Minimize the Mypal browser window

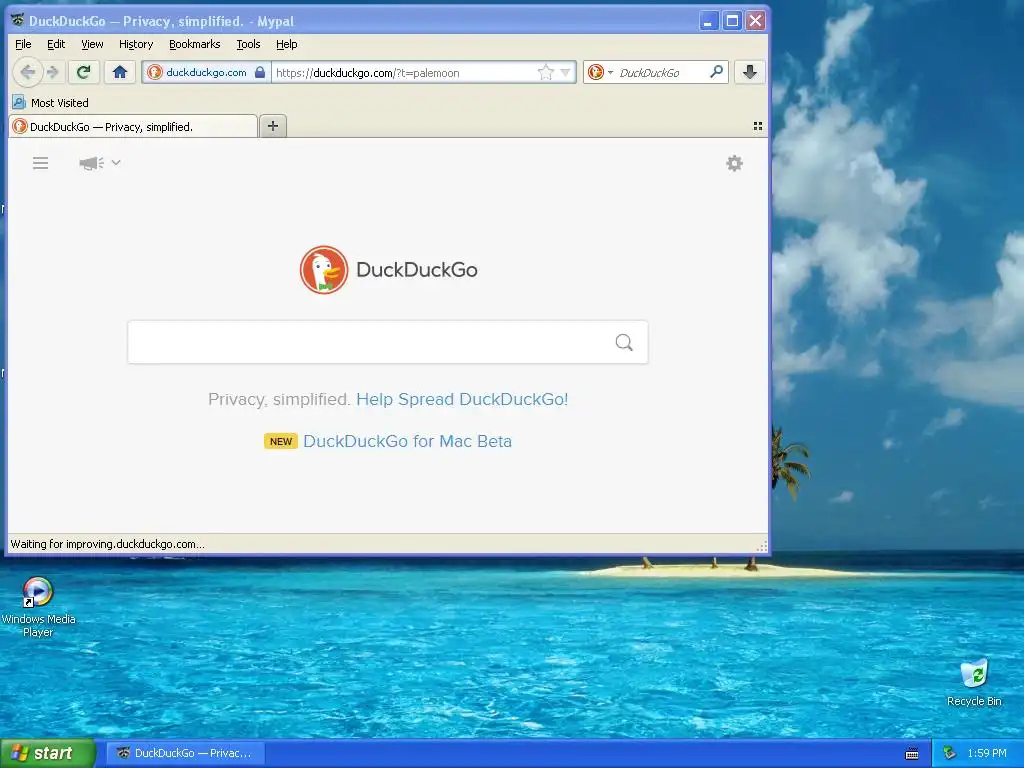point(709,21)
